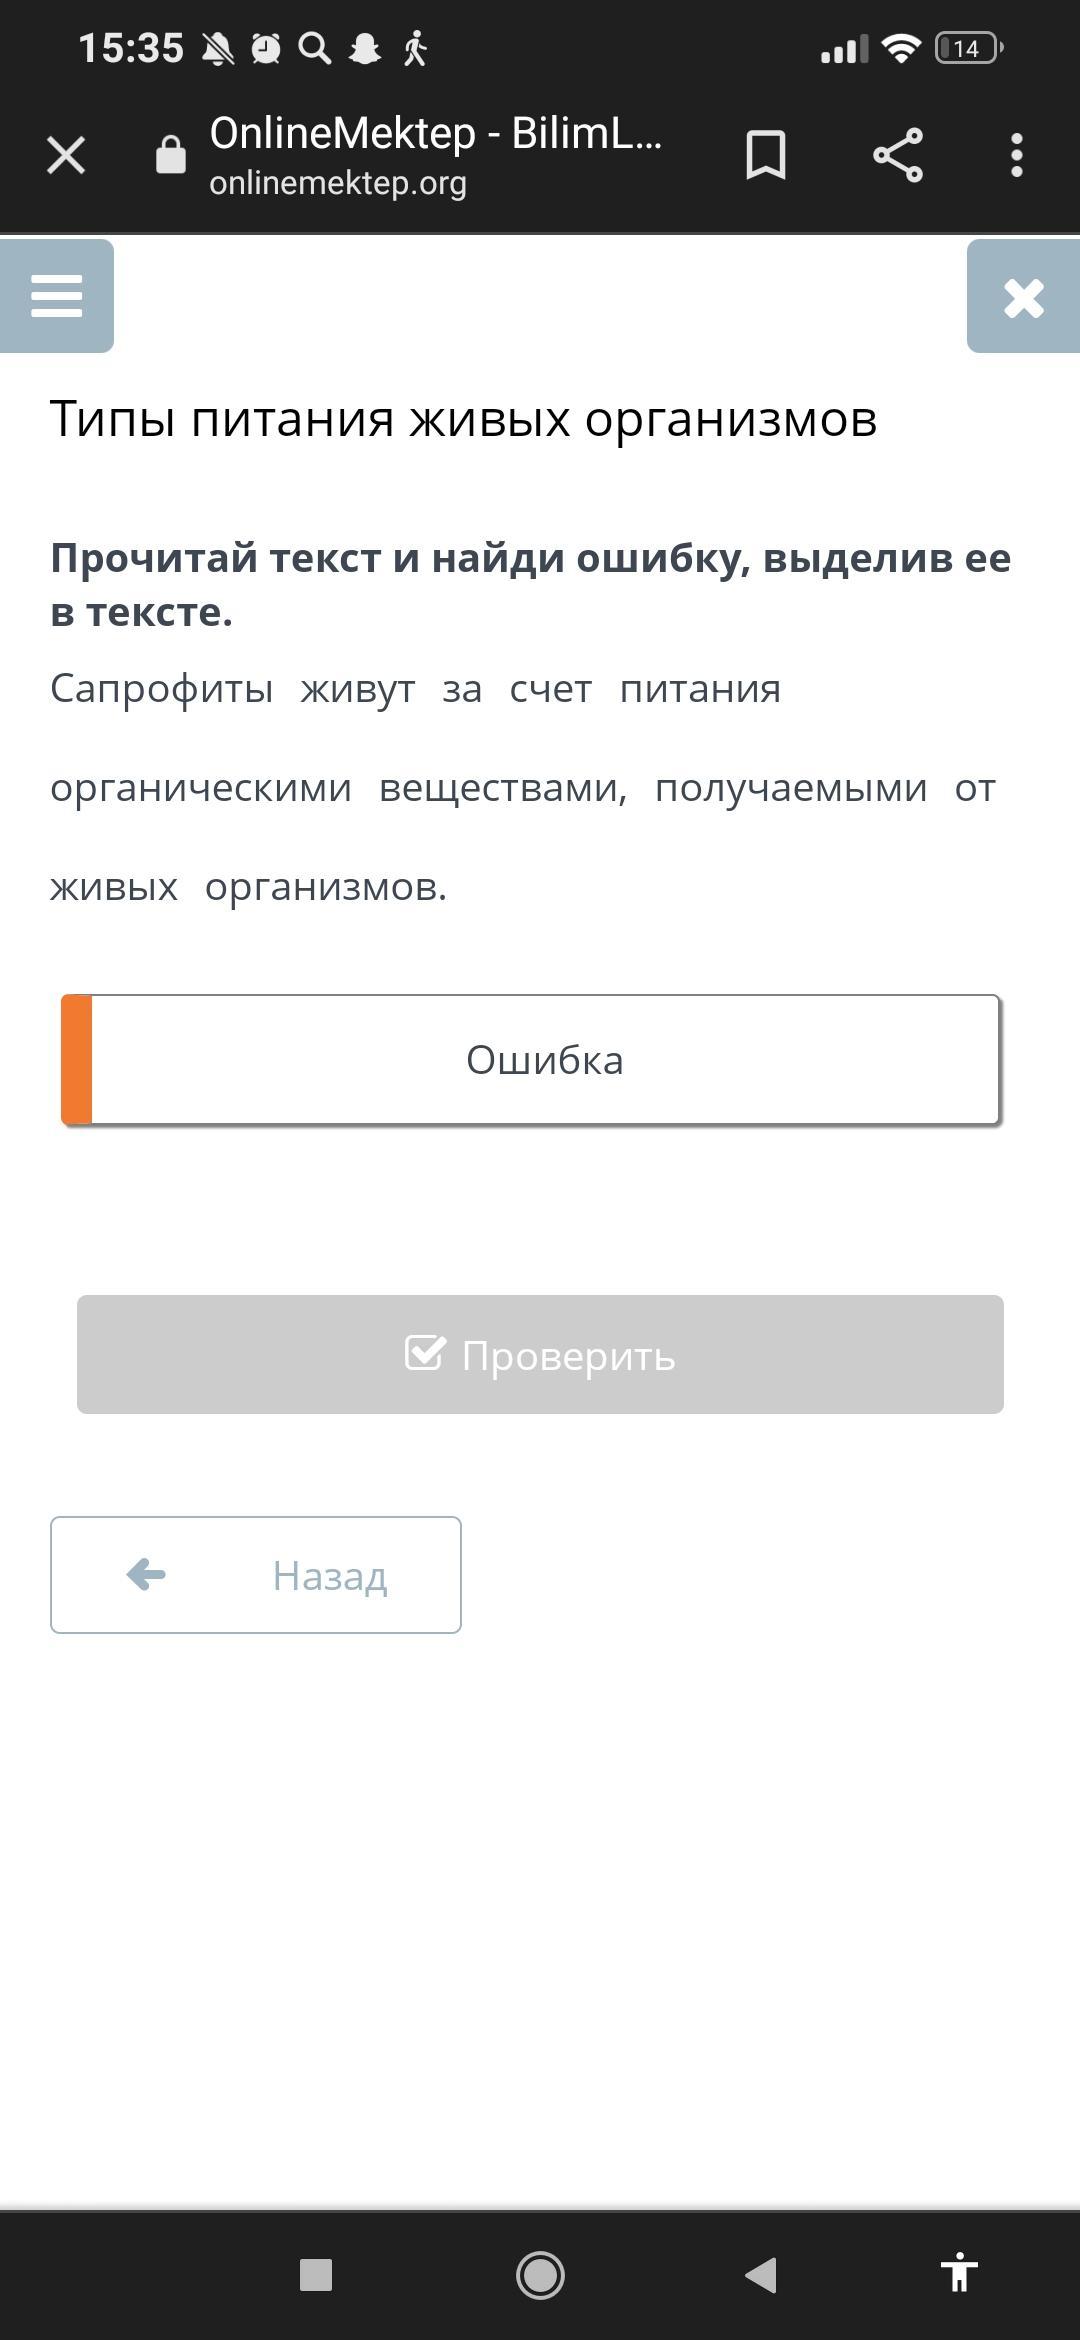Tap the word "получаемыми" in the text
Screen dimensions: 1080x2340
click(791, 788)
